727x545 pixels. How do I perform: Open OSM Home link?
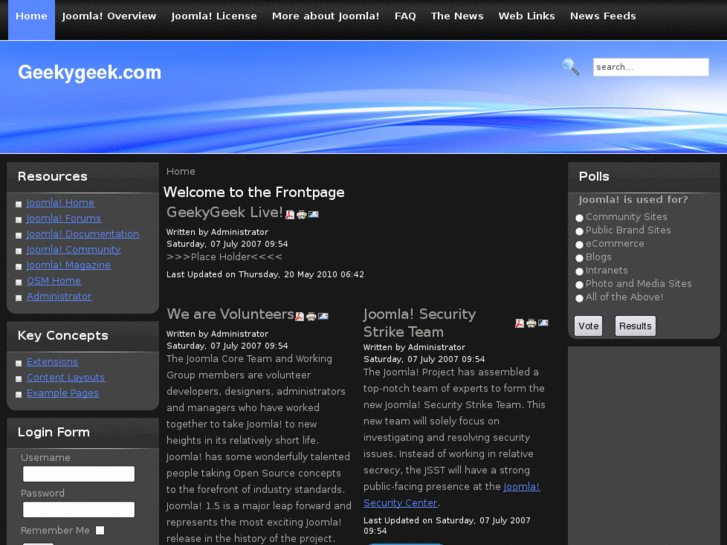tap(54, 281)
